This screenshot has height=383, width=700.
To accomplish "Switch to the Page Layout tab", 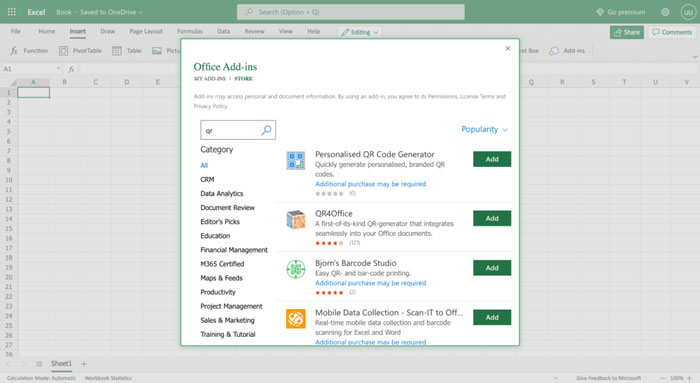I will [x=146, y=31].
